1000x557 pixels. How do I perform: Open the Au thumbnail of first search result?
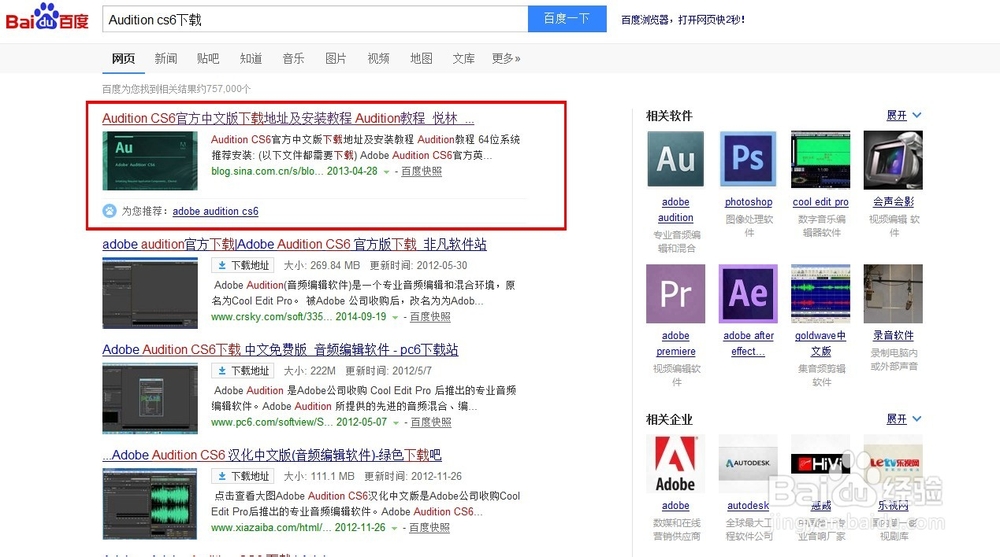[150, 161]
